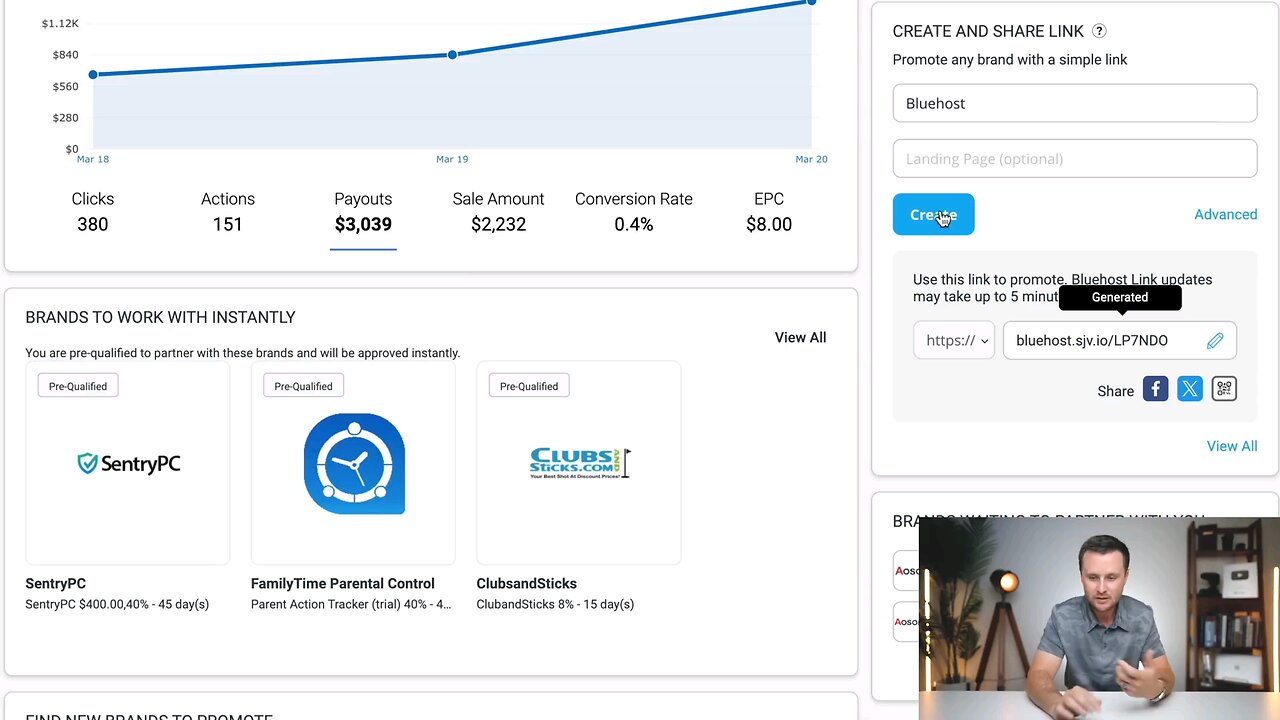Click Pre-Qualified badge on SentryPC card
Viewport: 1280px width, 720px height.
coord(78,386)
